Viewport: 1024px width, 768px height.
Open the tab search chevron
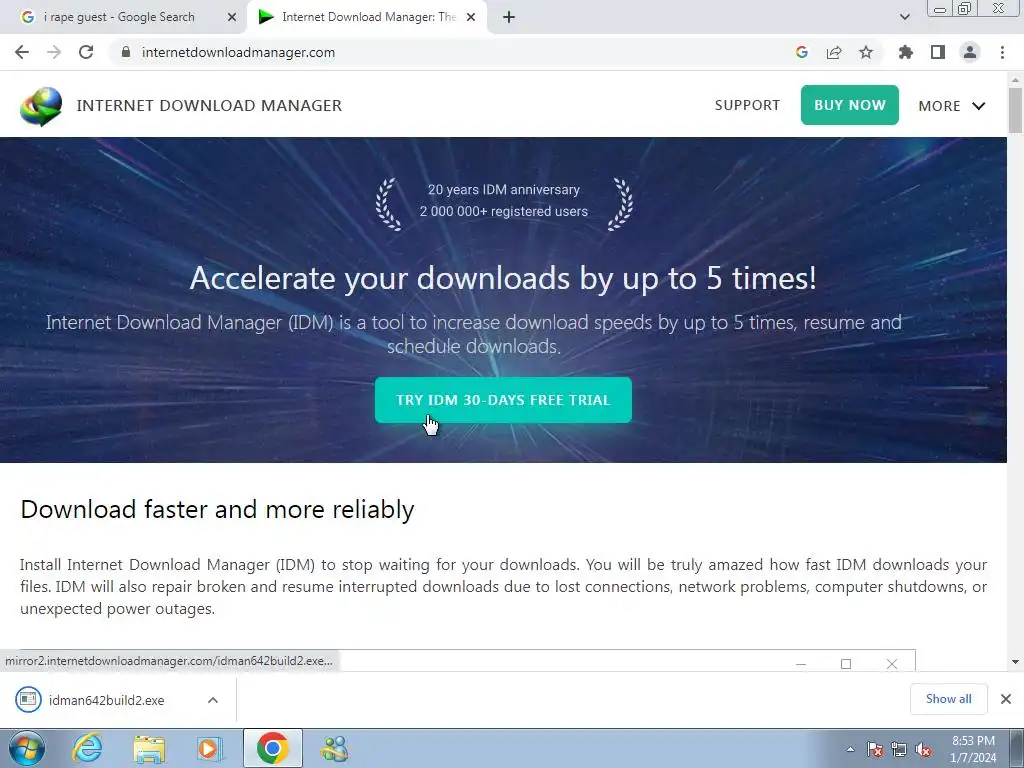904,17
